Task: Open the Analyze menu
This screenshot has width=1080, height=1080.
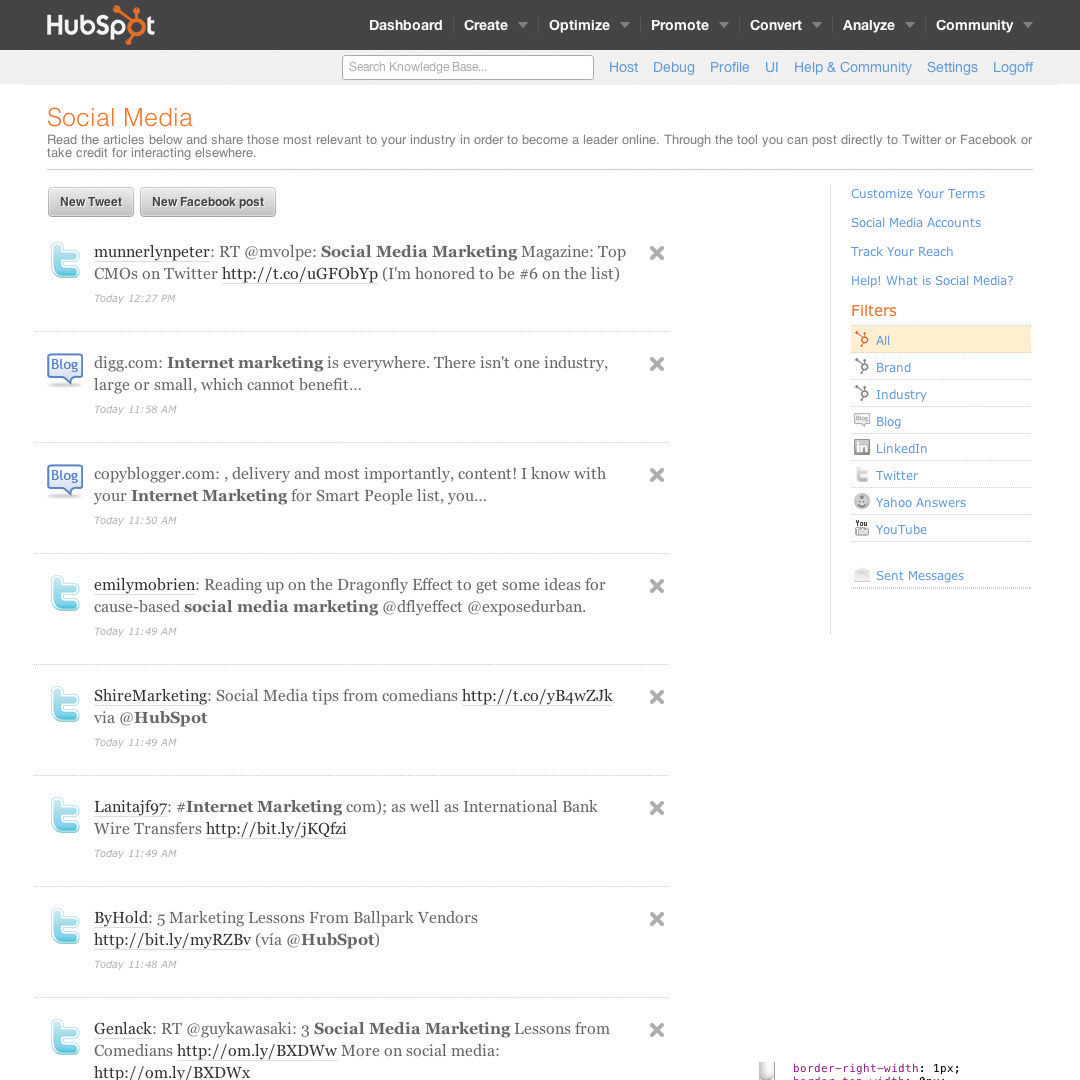Action: [x=869, y=25]
